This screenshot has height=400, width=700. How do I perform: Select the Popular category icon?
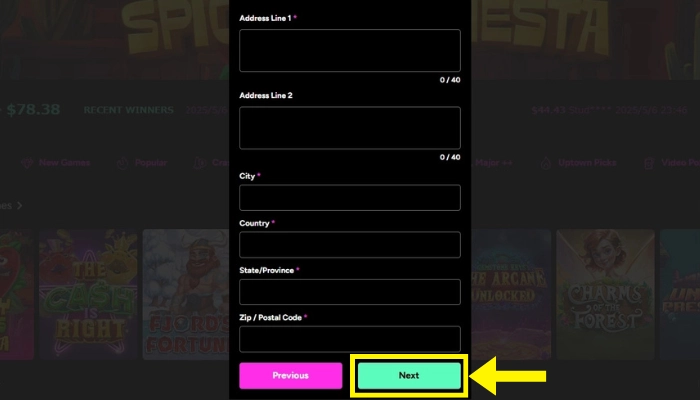tap(122, 163)
